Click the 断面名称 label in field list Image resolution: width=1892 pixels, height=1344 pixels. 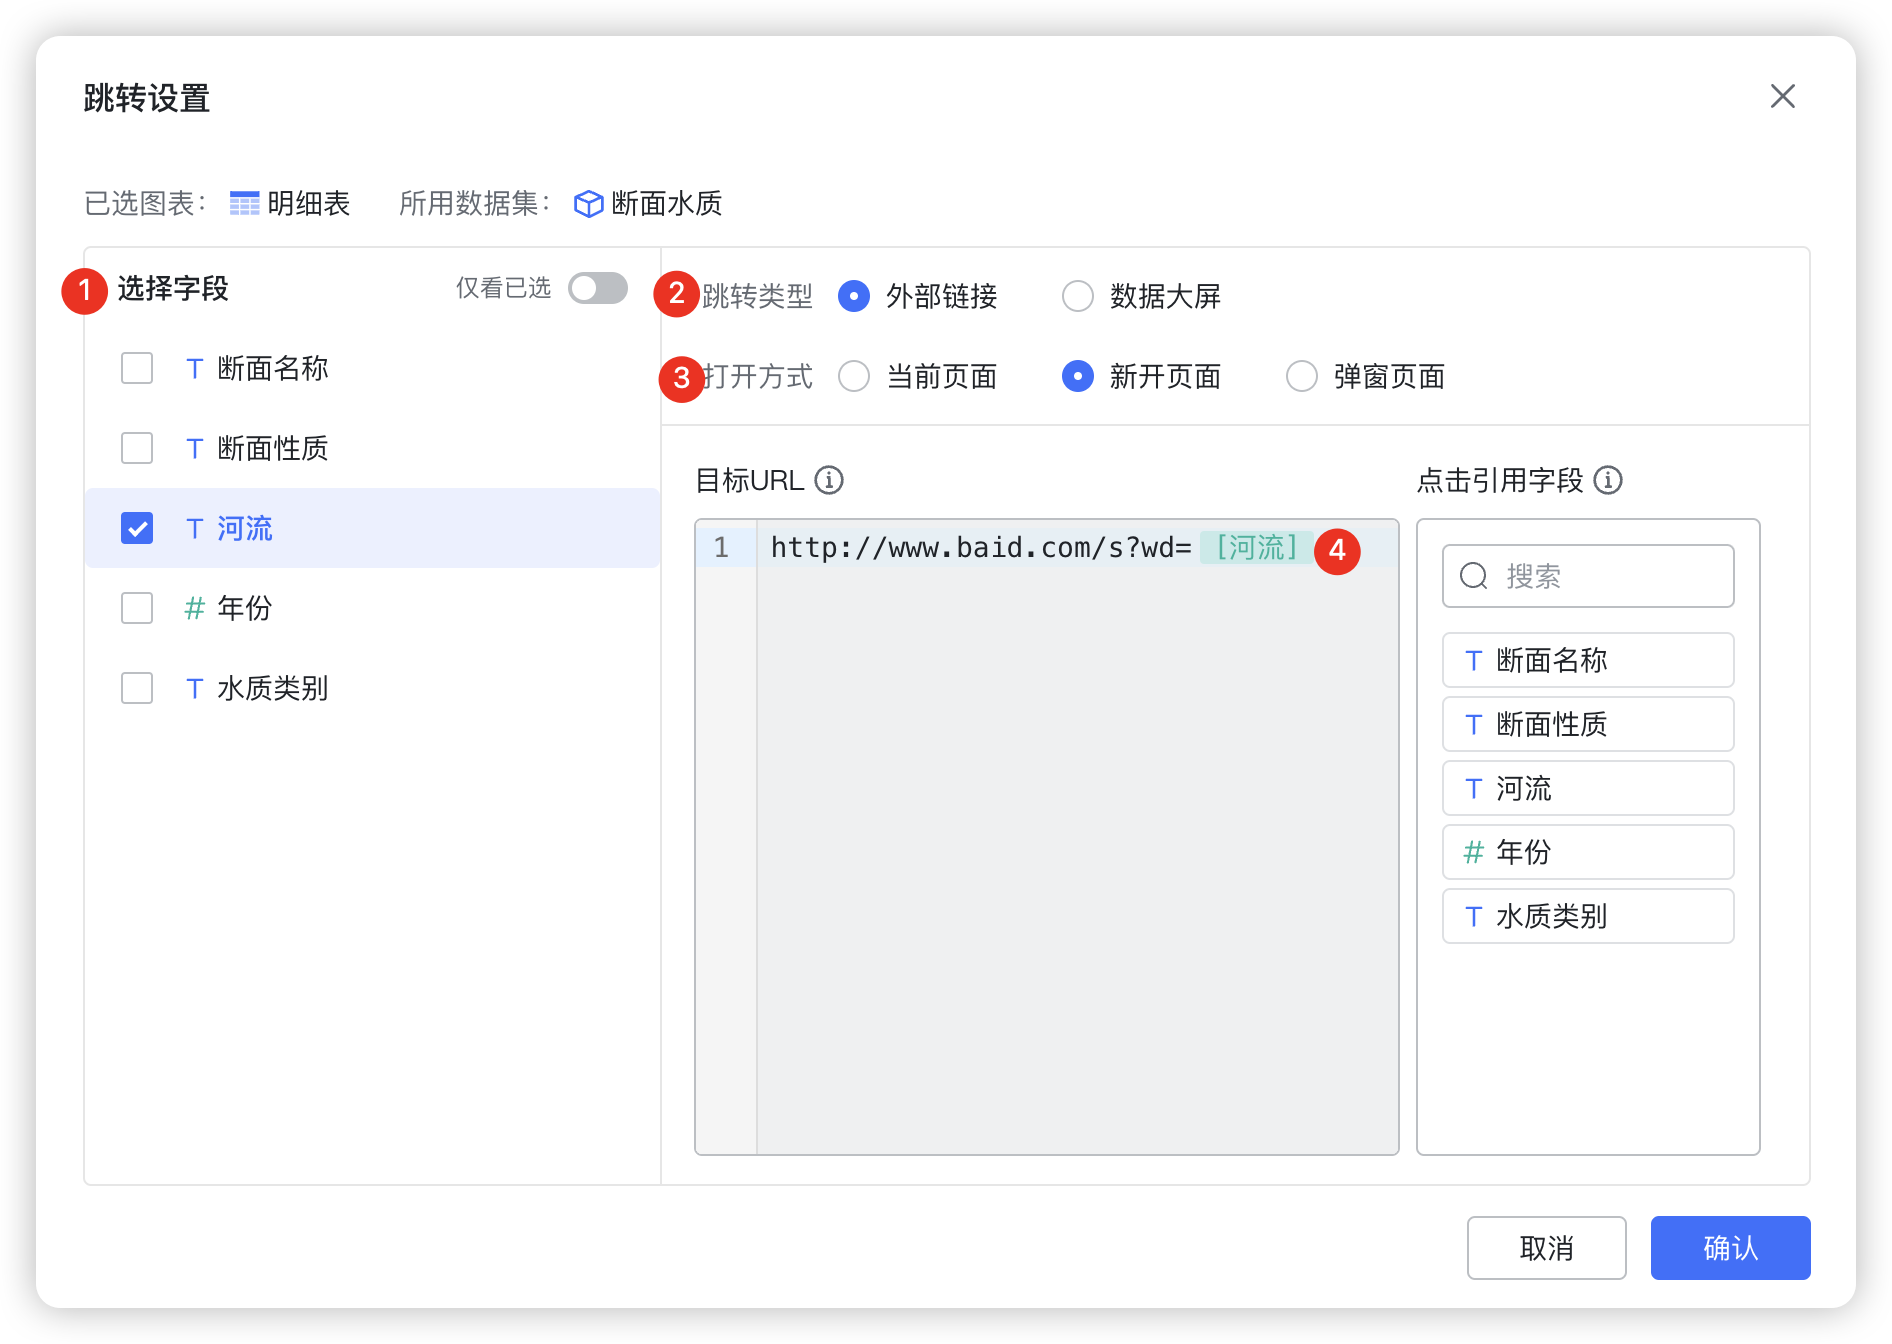click(x=273, y=368)
